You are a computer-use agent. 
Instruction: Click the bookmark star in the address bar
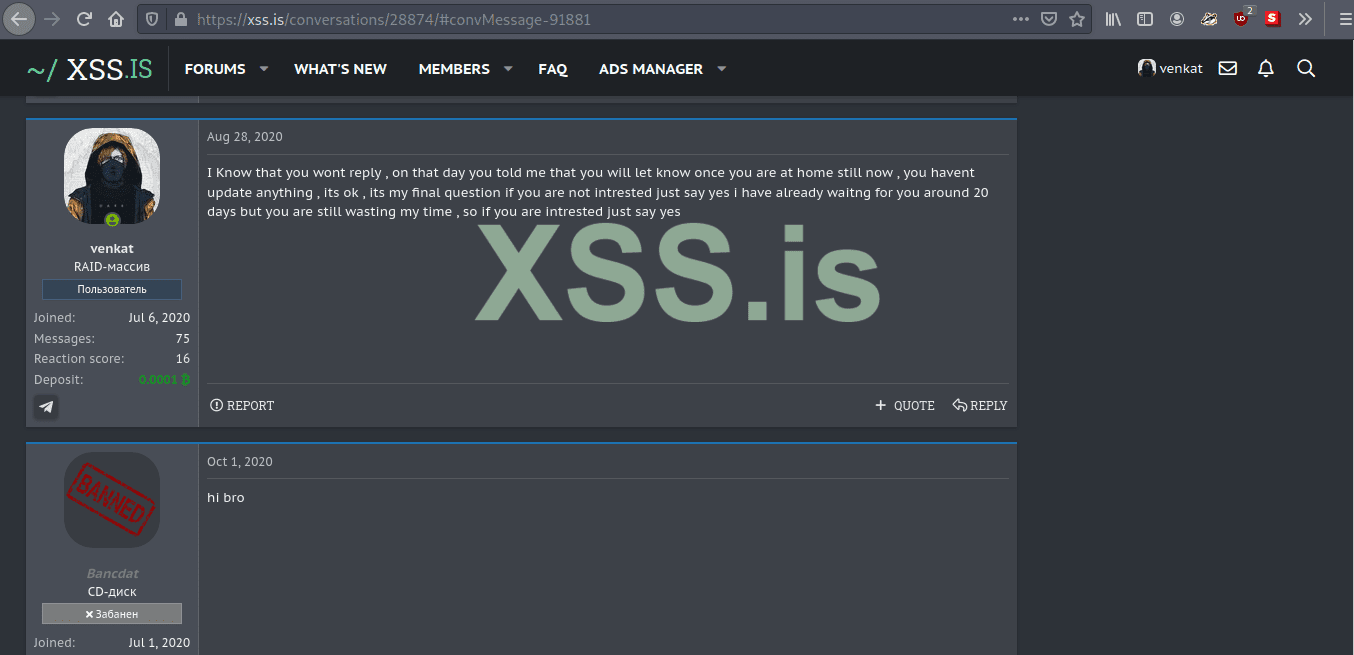click(1075, 19)
